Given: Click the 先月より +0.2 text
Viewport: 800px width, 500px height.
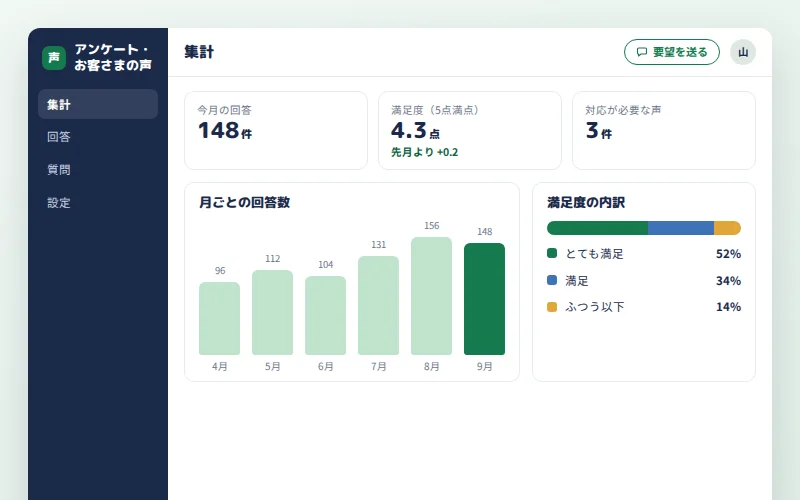Looking at the screenshot, I should [x=424, y=152].
